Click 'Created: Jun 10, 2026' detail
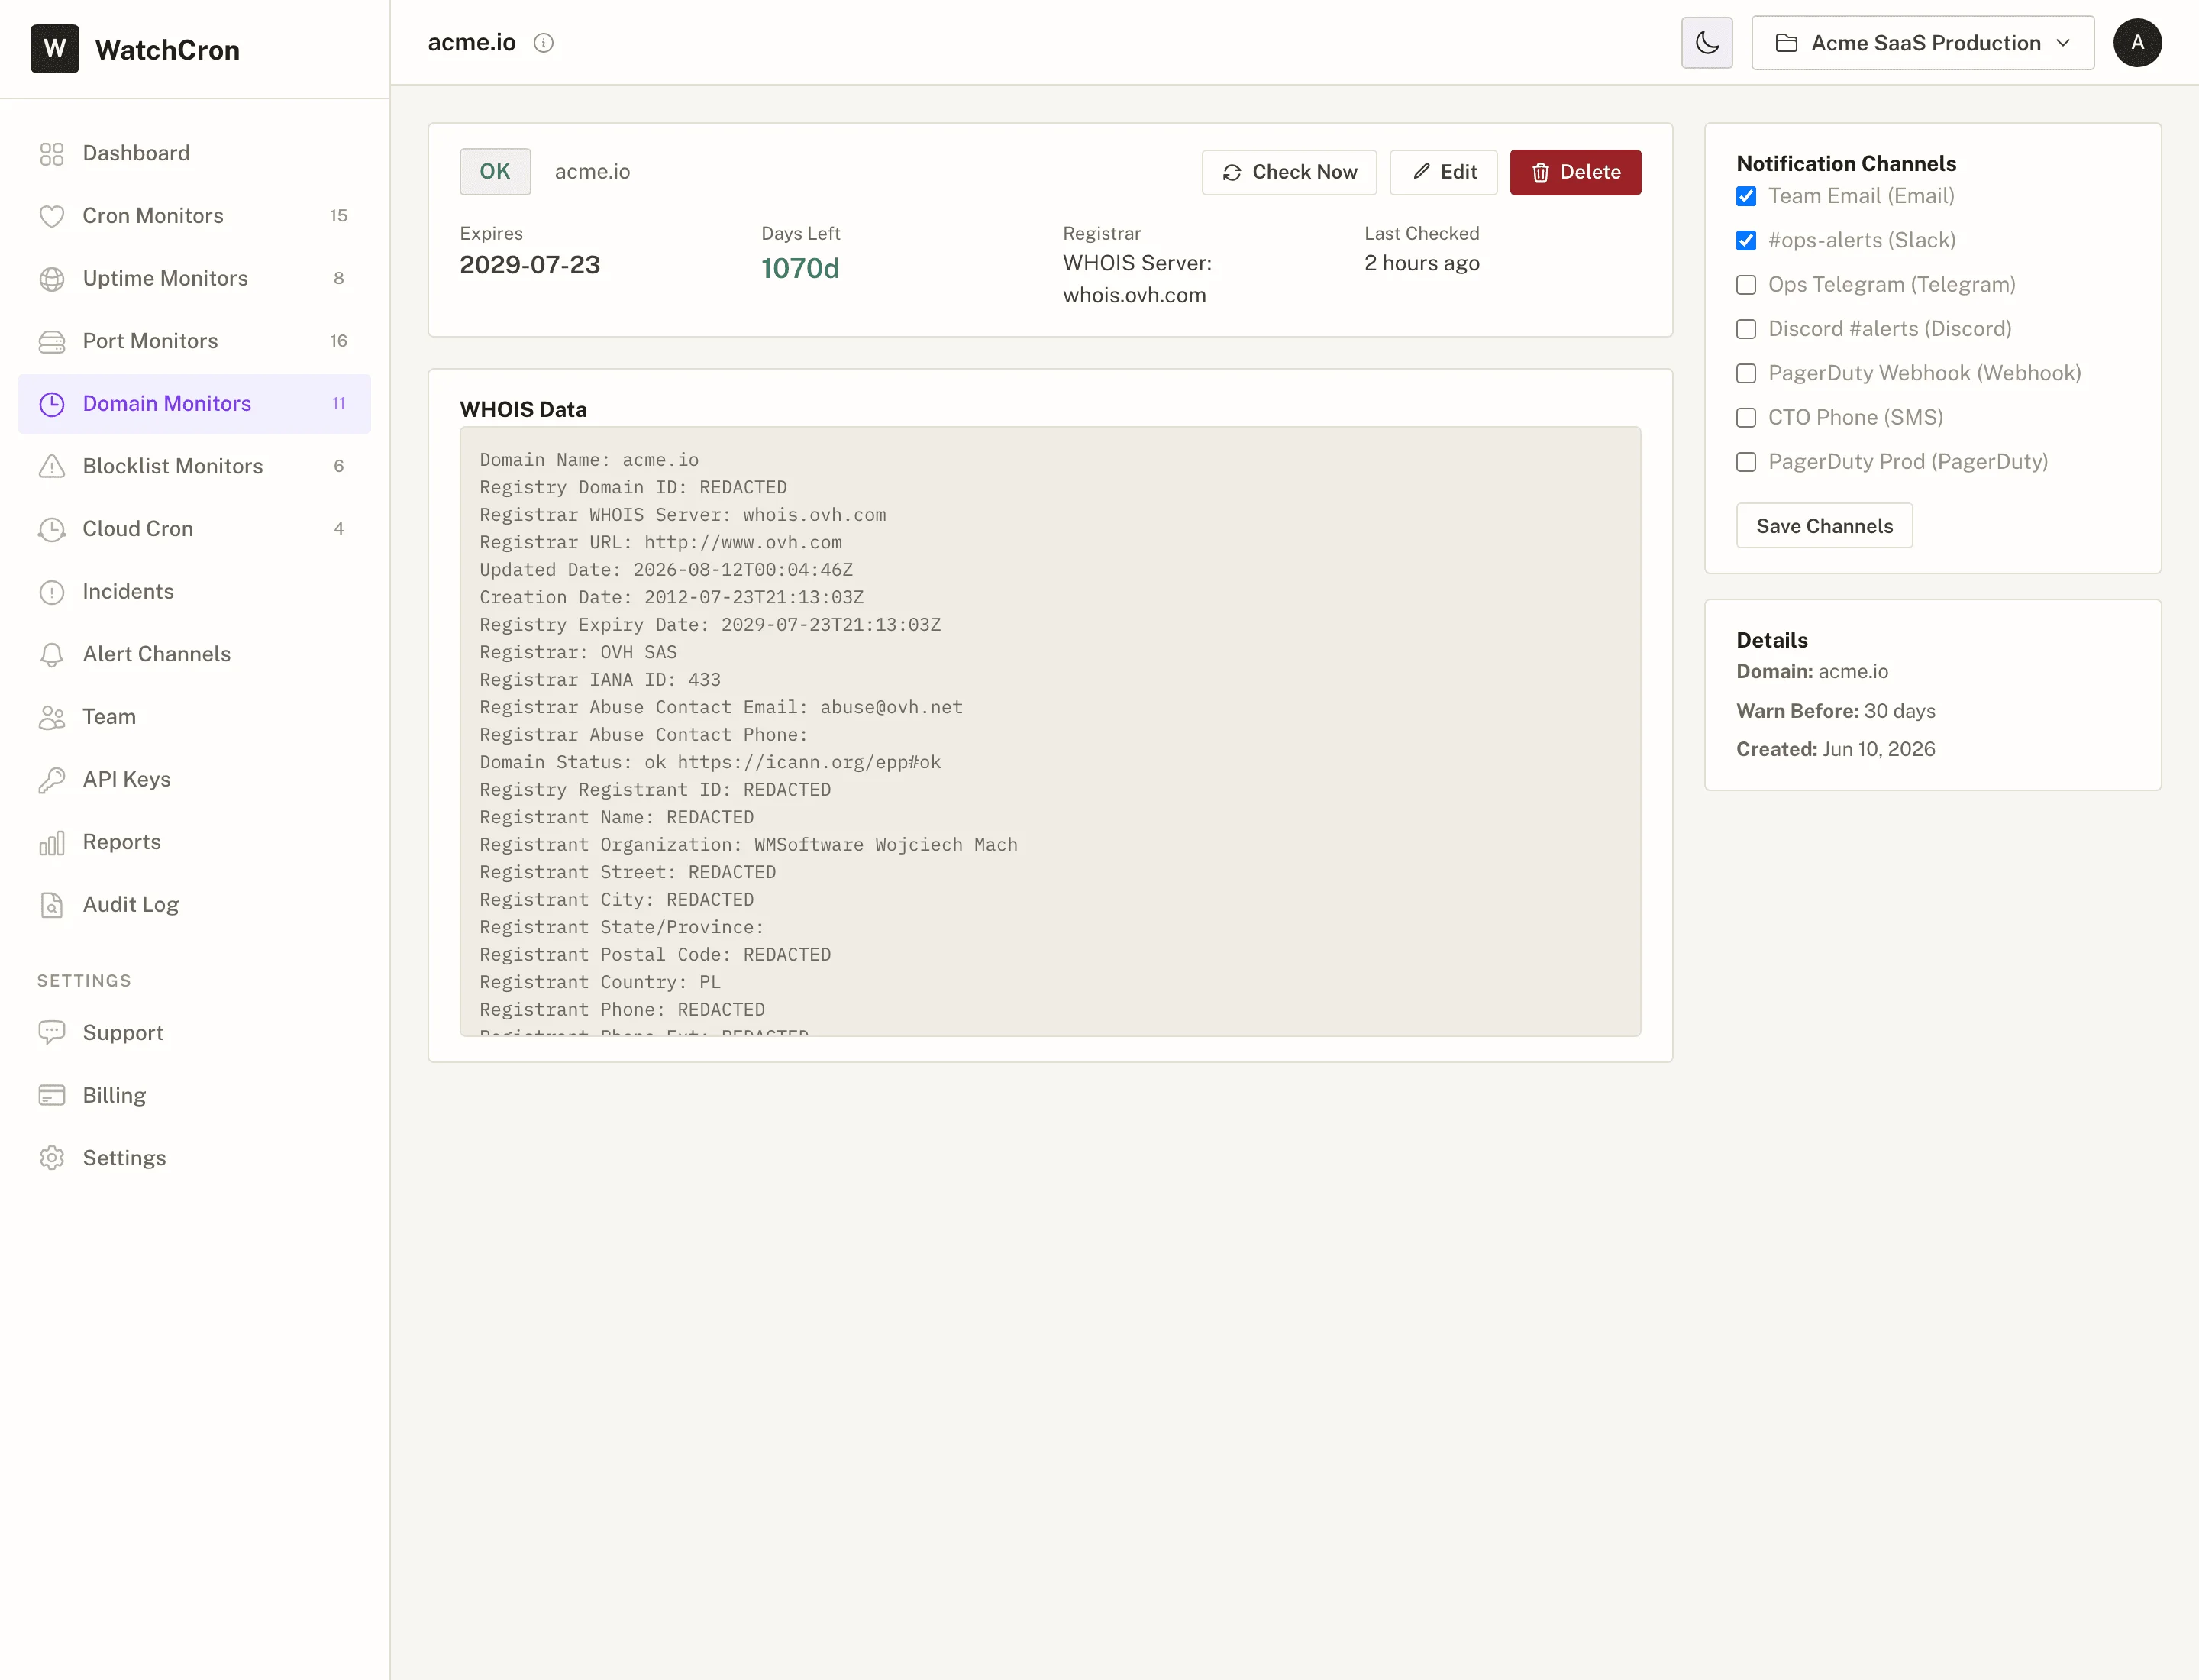The width and height of the screenshot is (2199, 1680). point(1835,750)
